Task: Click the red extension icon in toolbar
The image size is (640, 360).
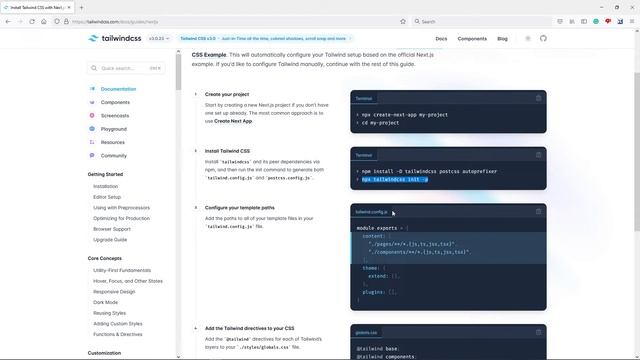Action: [x=608, y=21]
